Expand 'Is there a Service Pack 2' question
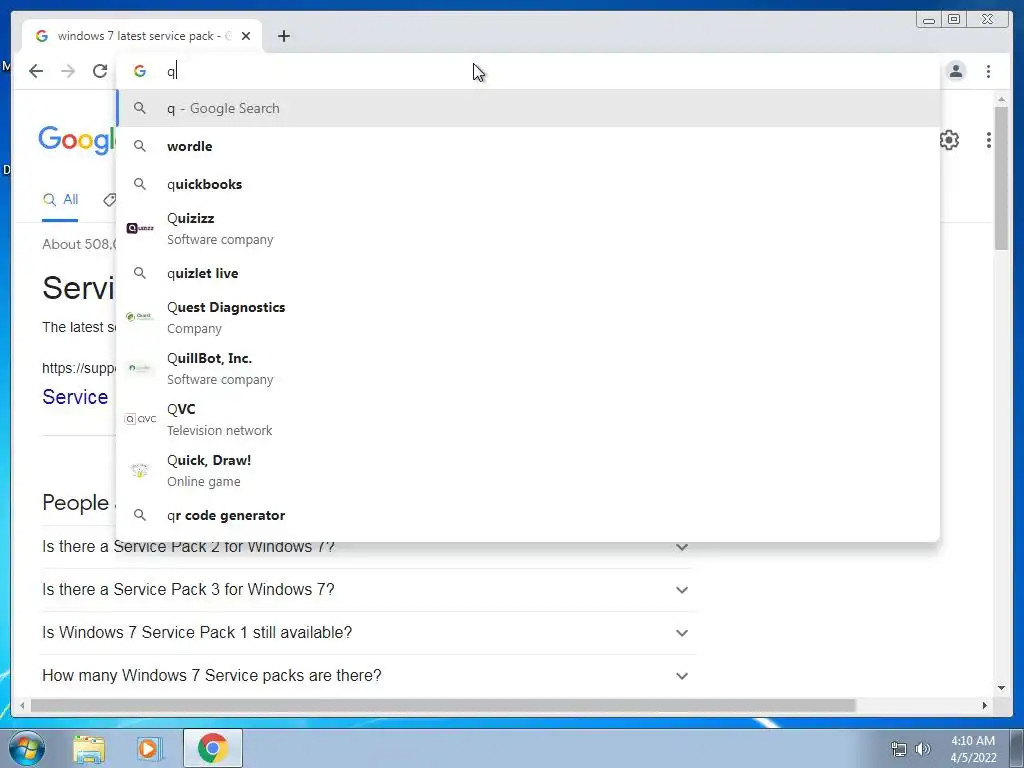The image size is (1024, 768). [x=368, y=547]
